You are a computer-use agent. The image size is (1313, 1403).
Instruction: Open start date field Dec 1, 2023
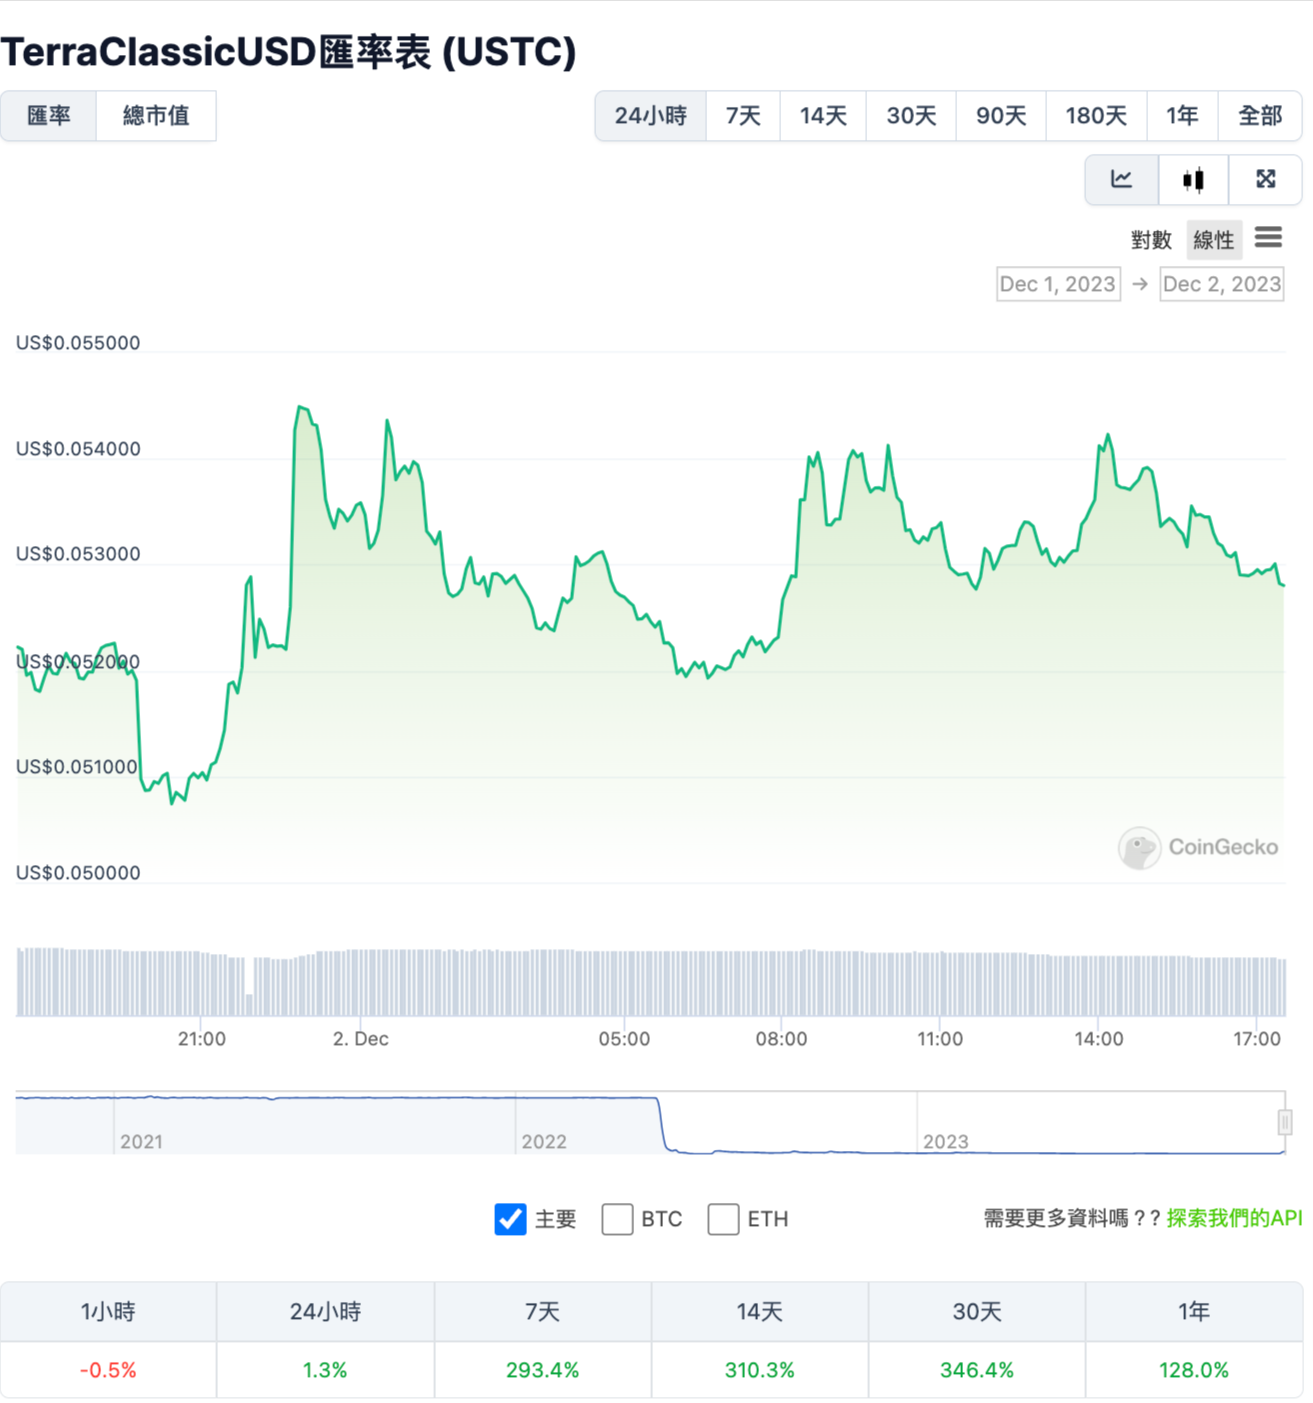[x=1057, y=284]
